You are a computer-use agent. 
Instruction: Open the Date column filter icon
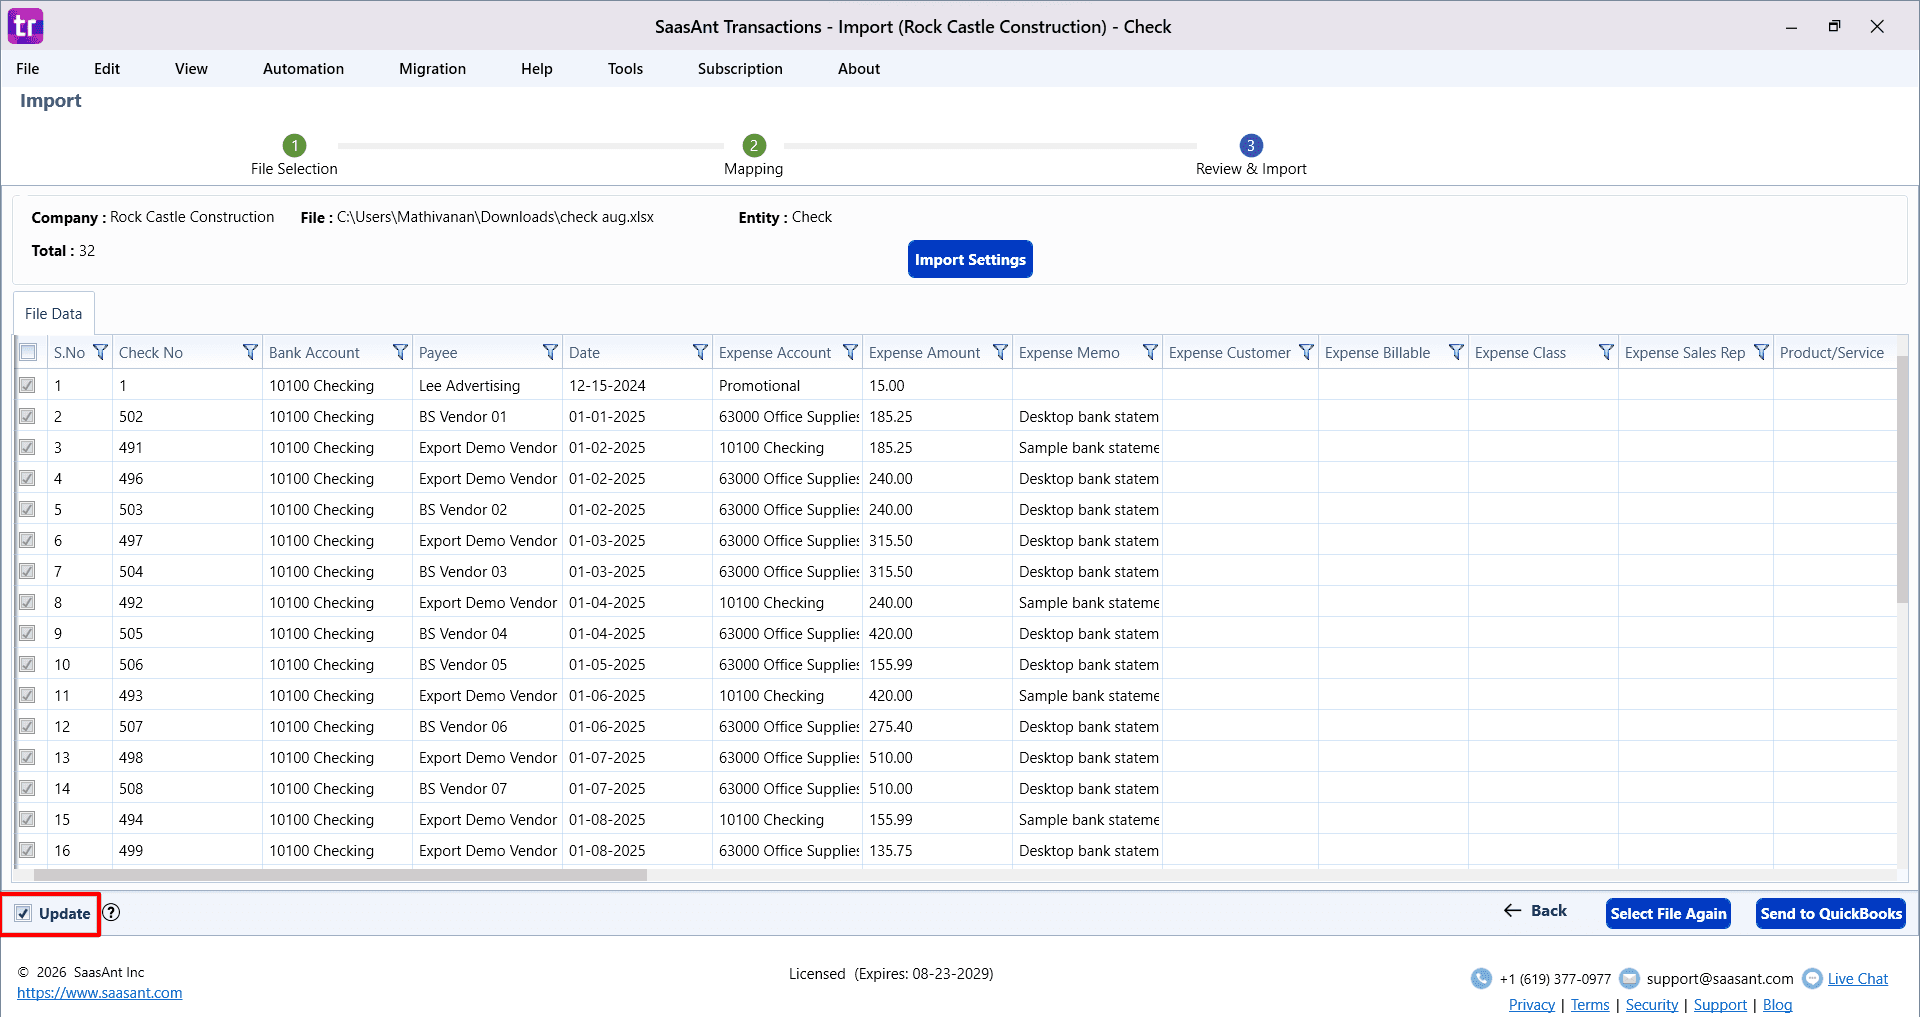[x=700, y=352]
